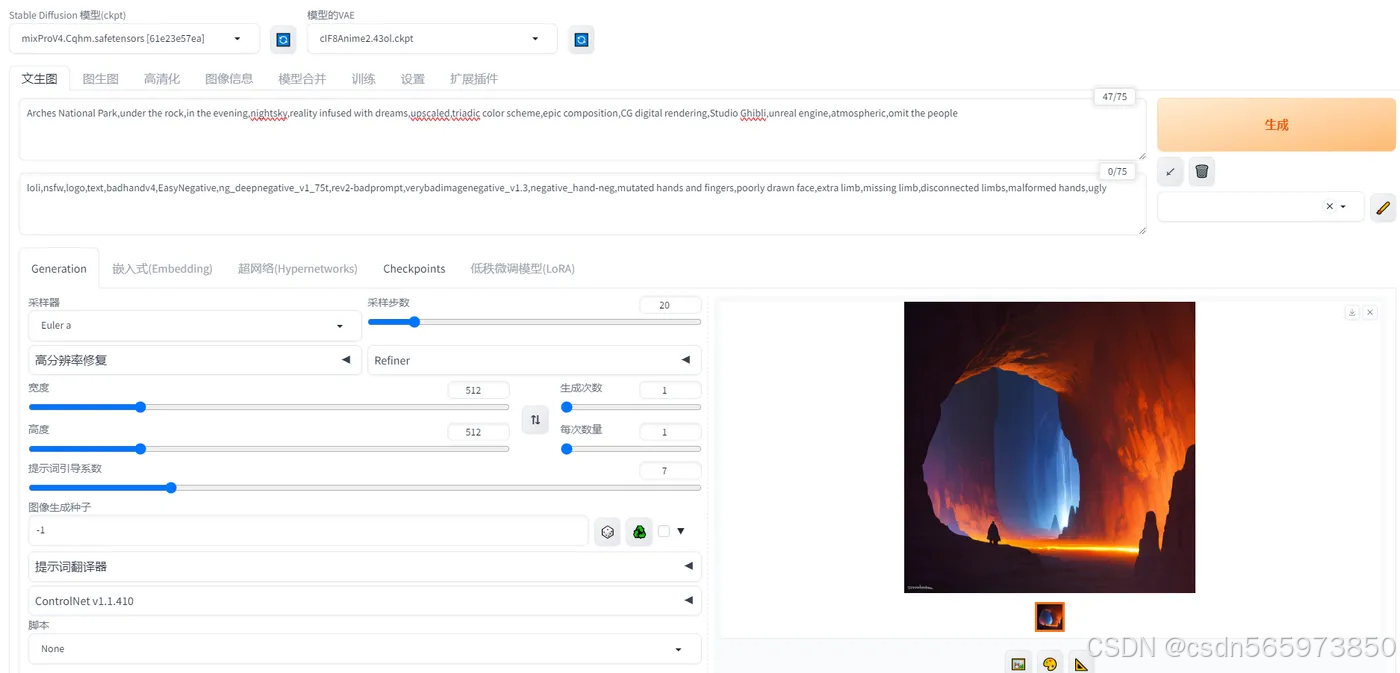Click the negative prompt text area

pyautogui.click(x=583, y=204)
